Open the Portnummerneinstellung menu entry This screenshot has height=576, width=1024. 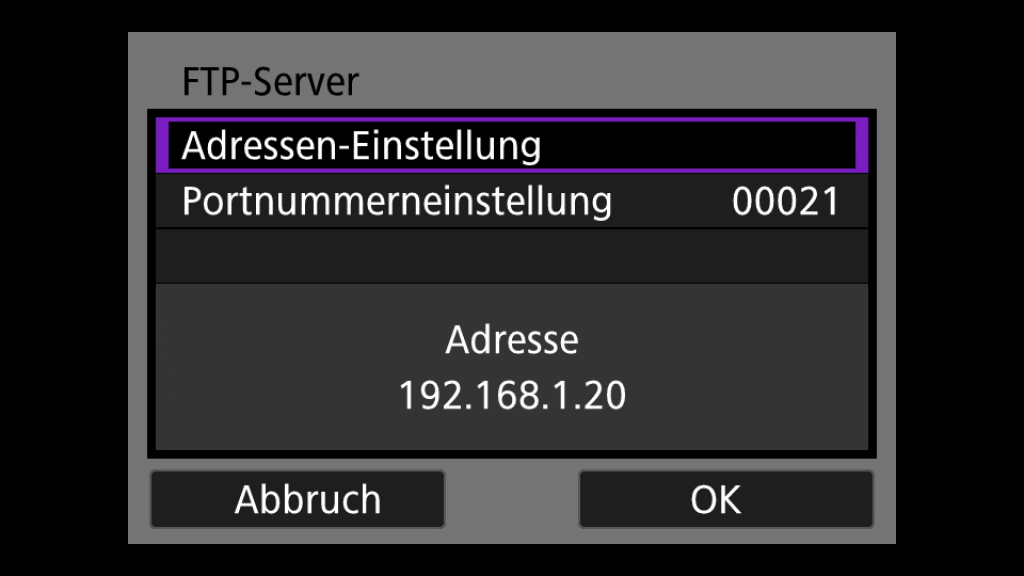(512, 201)
